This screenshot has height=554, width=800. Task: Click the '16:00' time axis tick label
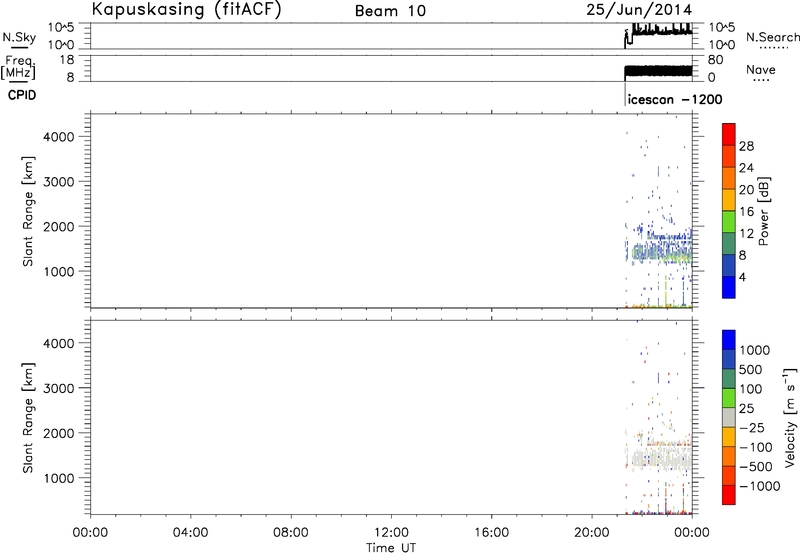(x=491, y=533)
